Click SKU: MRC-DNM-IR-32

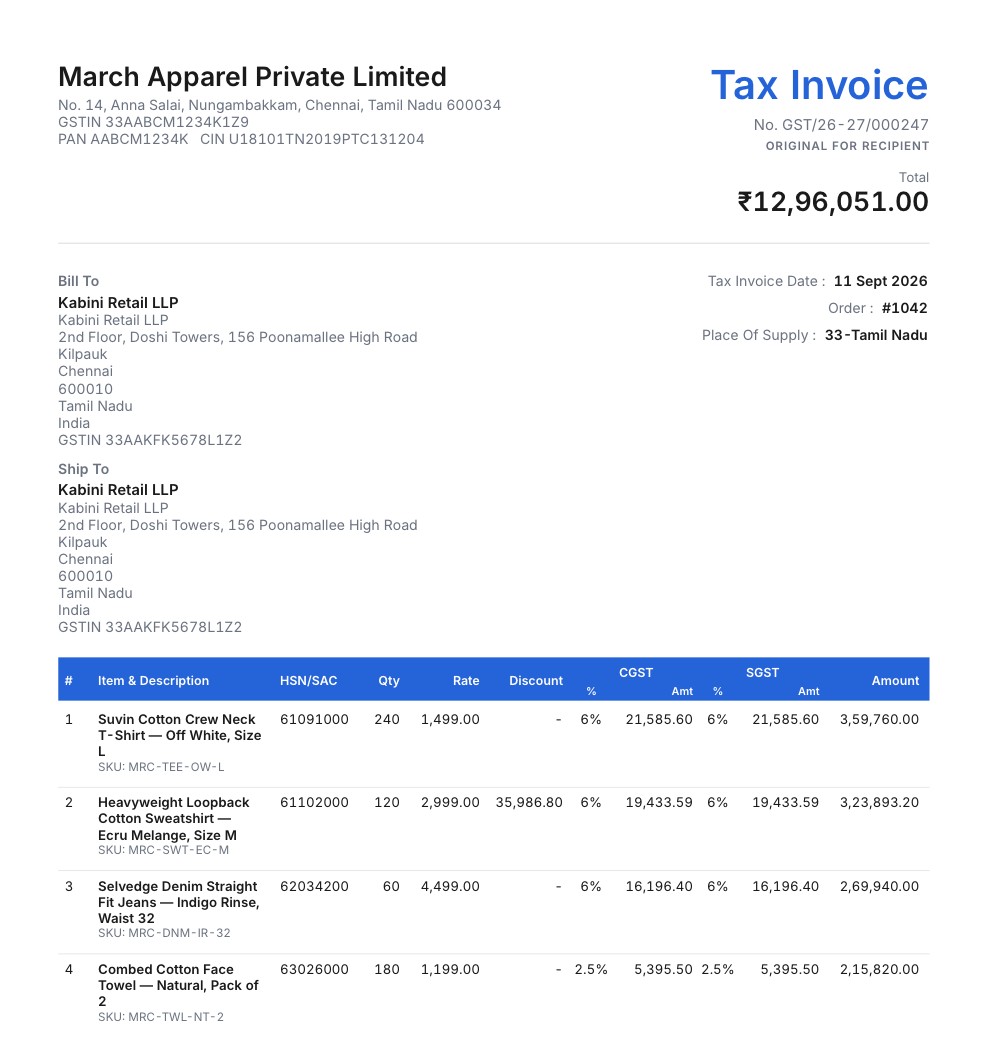pos(164,933)
